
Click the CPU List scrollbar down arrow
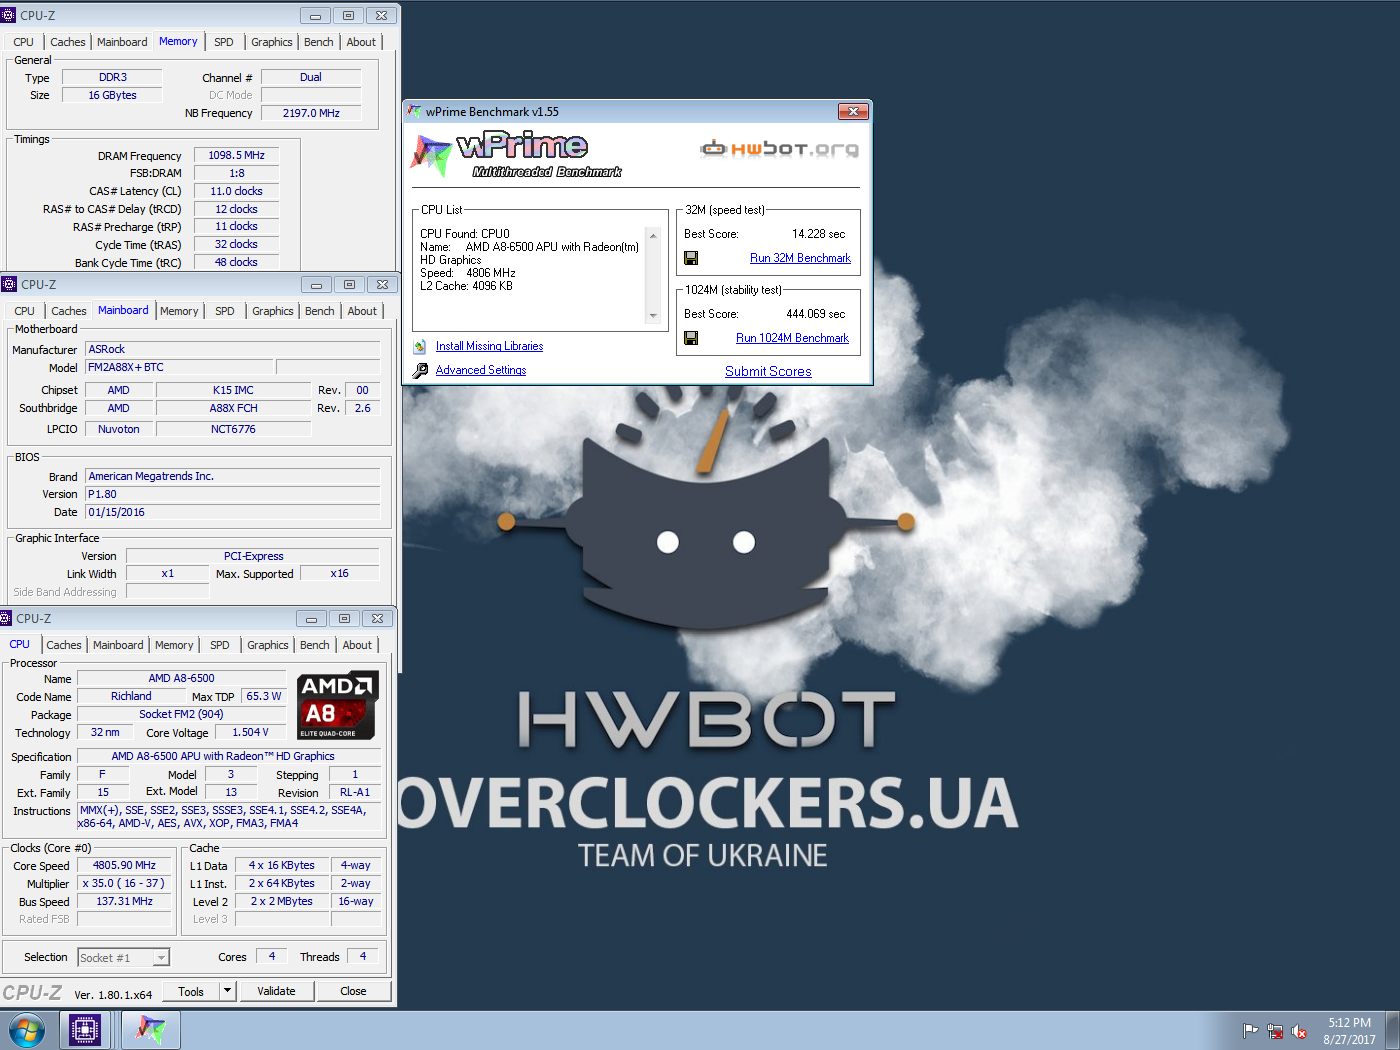click(653, 316)
